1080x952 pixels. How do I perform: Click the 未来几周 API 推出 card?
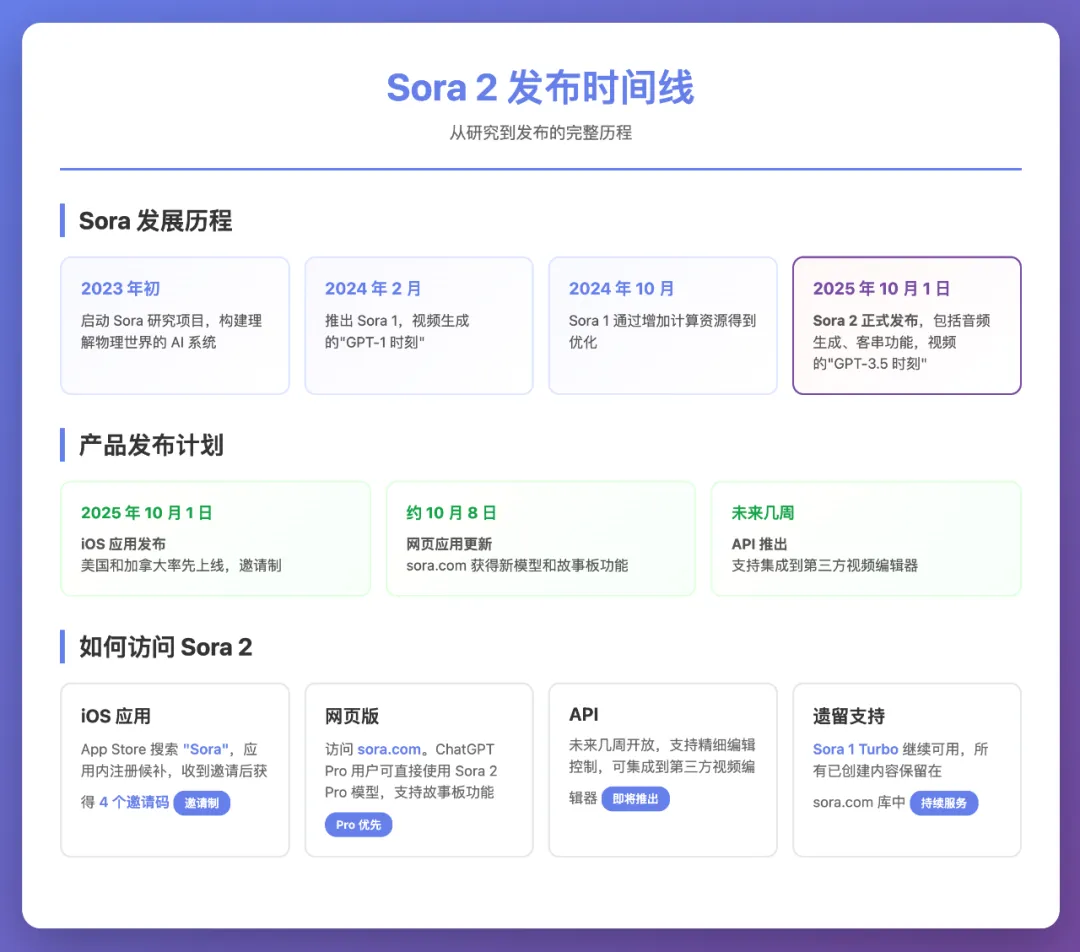tap(865, 538)
